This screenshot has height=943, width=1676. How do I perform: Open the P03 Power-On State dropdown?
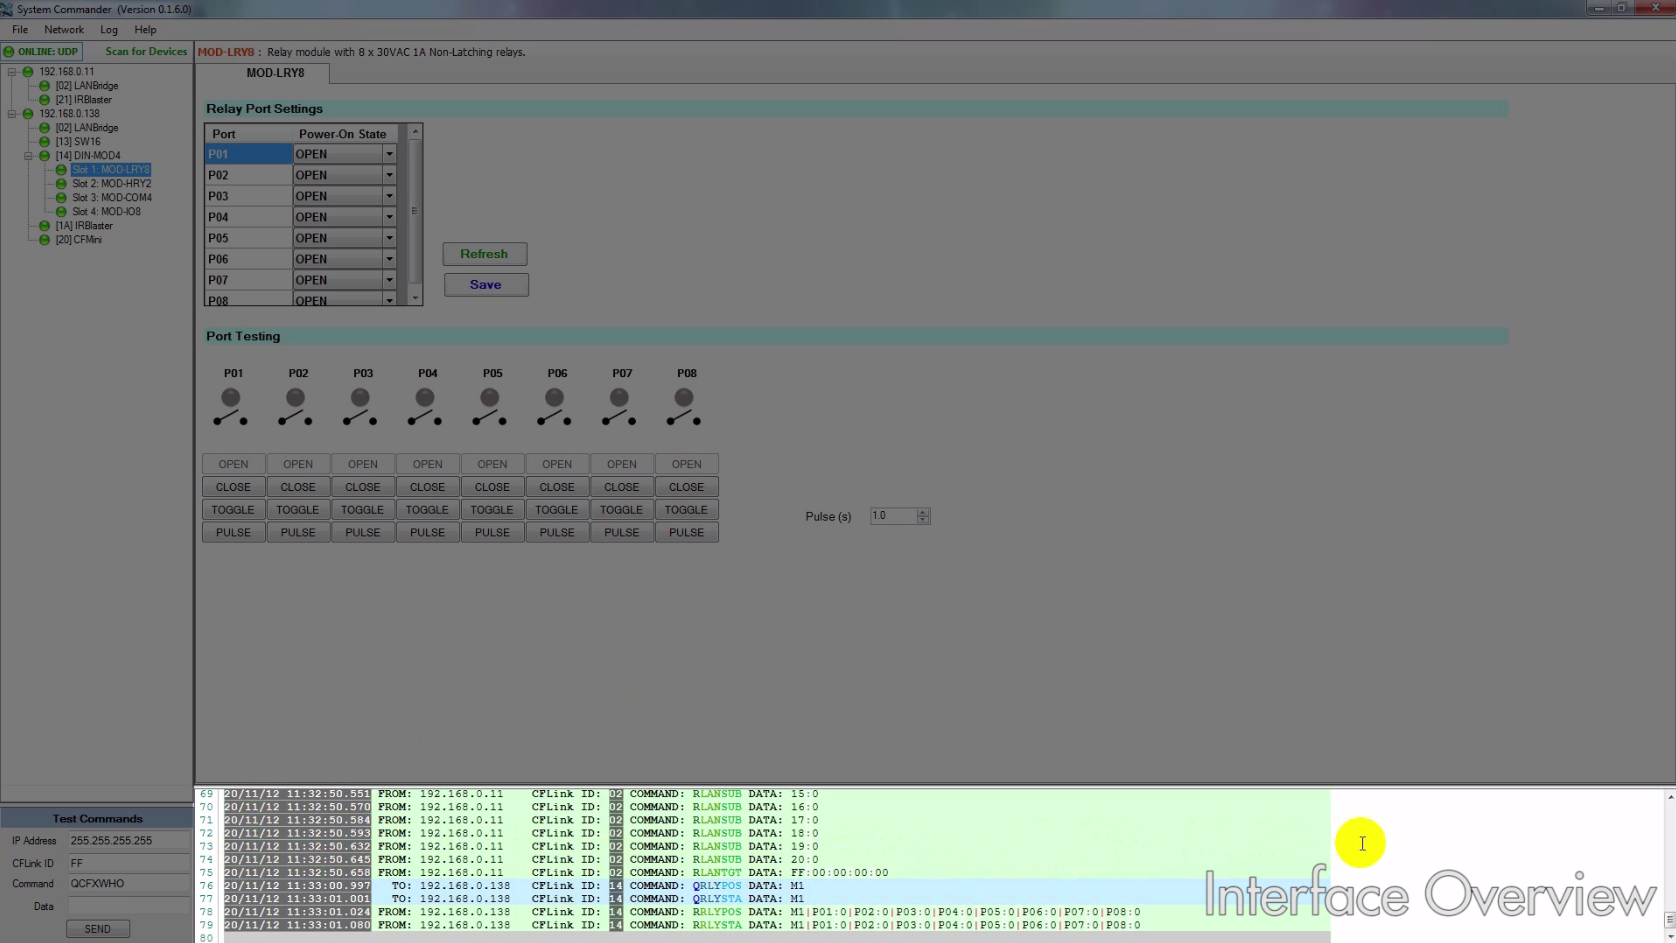point(389,196)
